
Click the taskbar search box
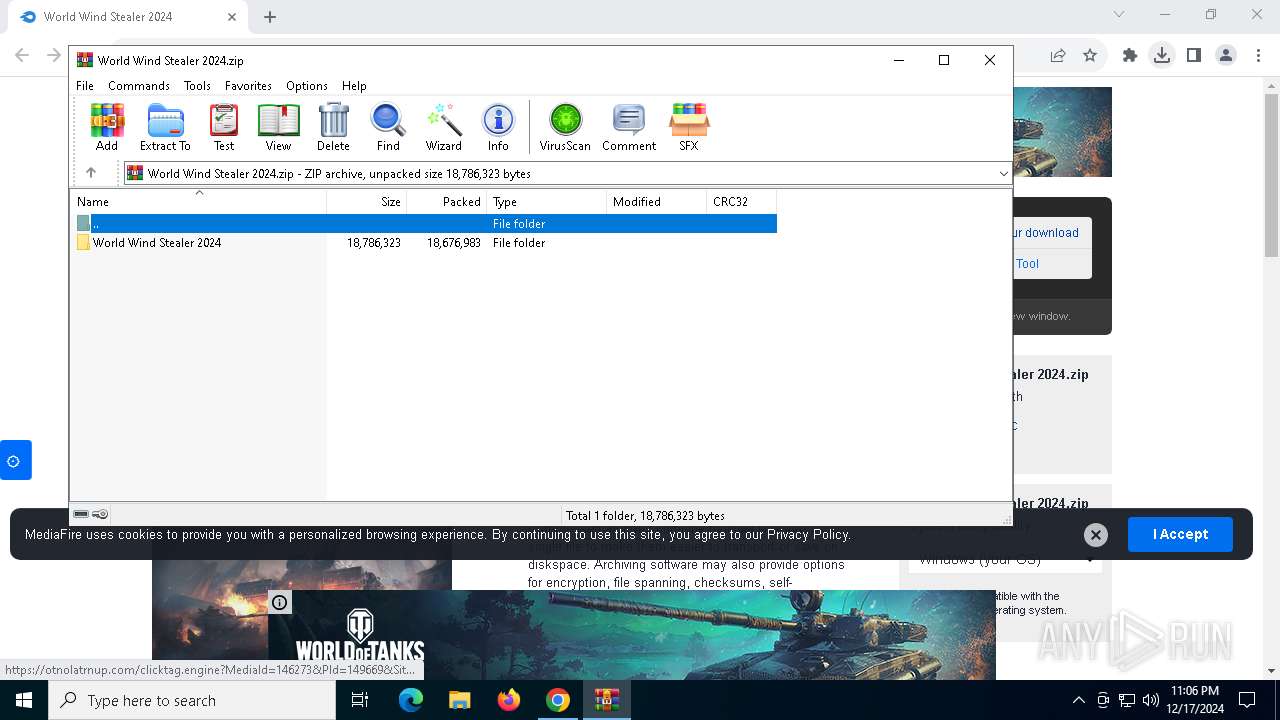pyautogui.click(x=192, y=700)
